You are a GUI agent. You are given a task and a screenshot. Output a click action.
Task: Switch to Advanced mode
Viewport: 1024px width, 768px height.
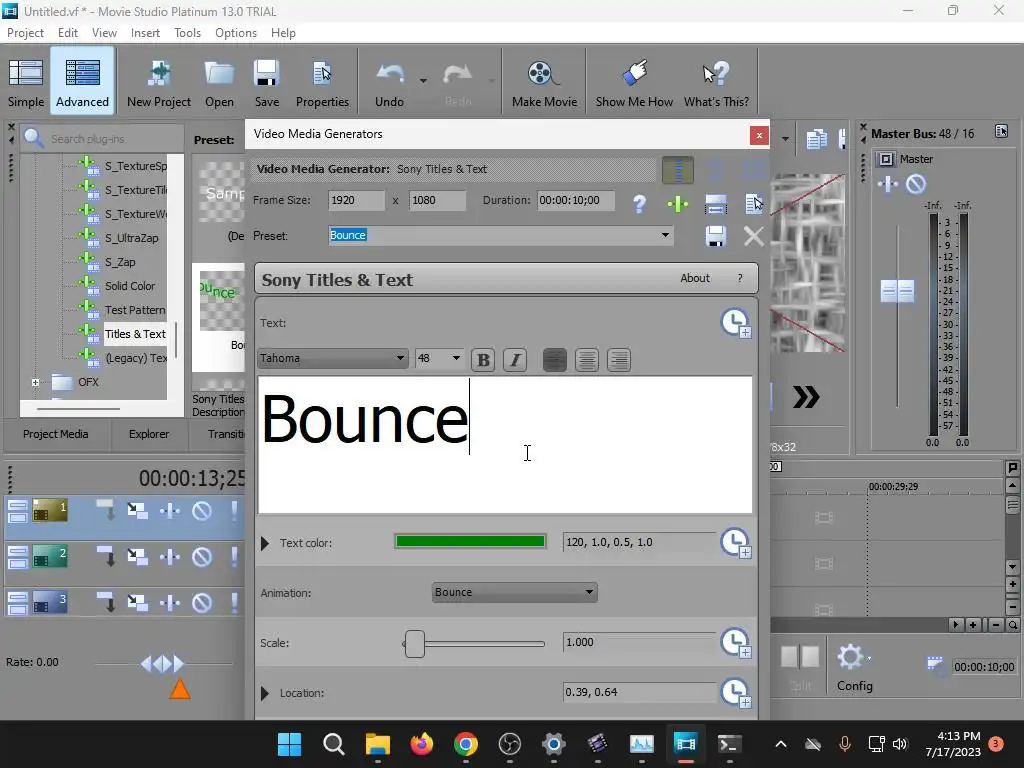pyautogui.click(x=82, y=82)
